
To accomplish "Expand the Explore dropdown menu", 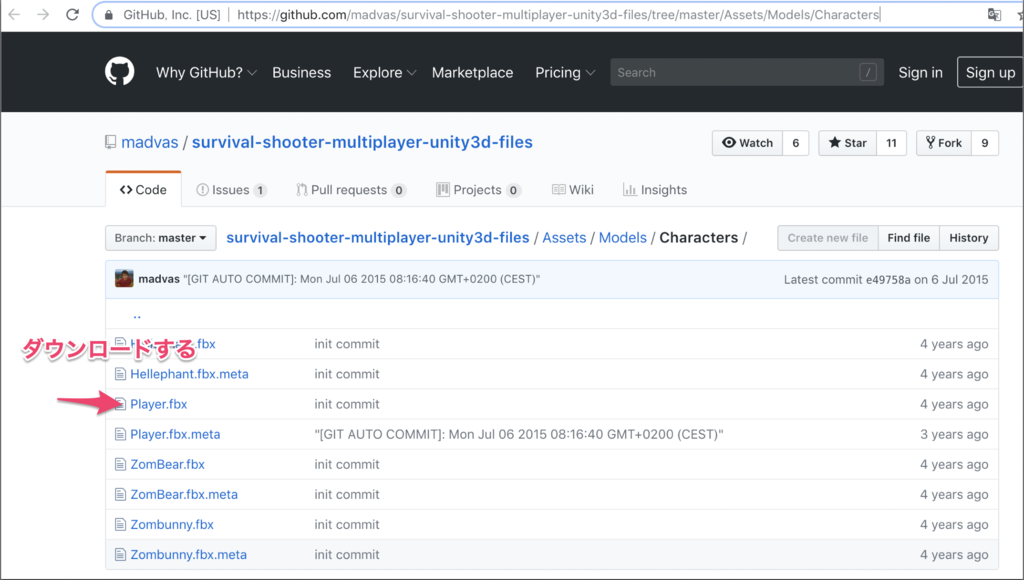I will pyautogui.click(x=384, y=72).
